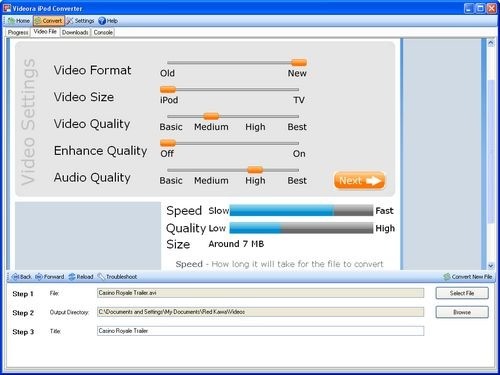The width and height of the screenshot is (500, 375).
Task: Switch to the Downloads tab
Action: pos(75,32)
